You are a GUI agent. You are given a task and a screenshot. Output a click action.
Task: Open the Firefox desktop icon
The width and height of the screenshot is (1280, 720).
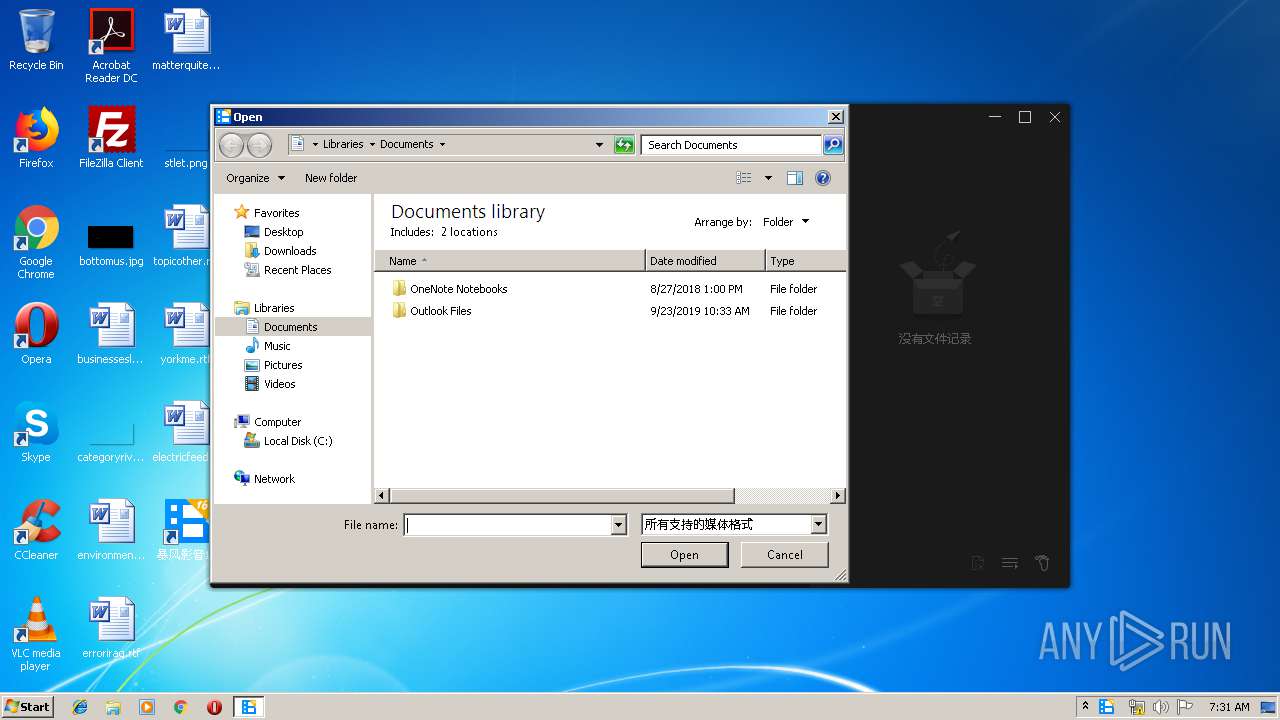coord(36,138)
